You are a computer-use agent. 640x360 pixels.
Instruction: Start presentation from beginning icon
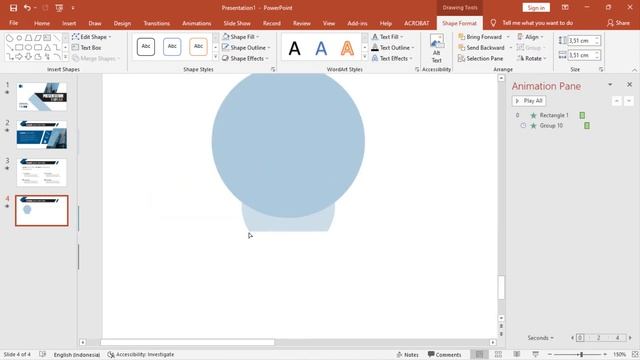point(59,8)
